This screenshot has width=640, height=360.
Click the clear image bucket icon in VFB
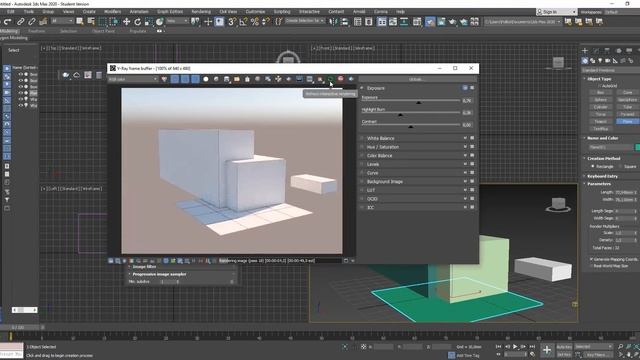(247, 79)
